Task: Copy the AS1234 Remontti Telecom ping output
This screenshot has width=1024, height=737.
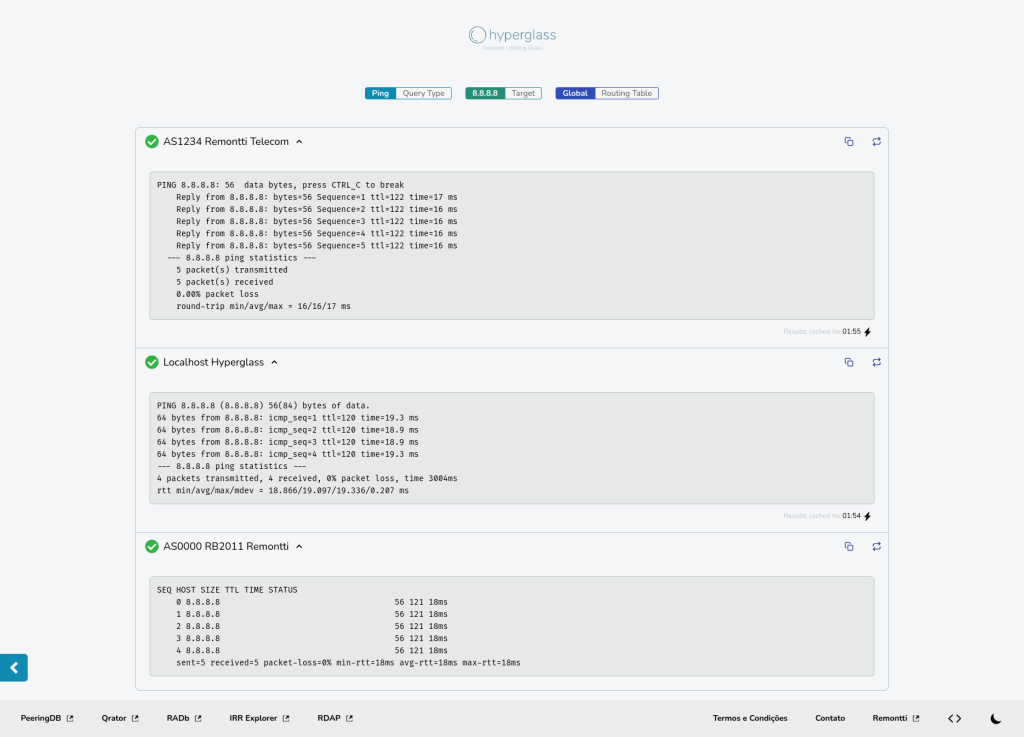Action: (x=849, y=141)
